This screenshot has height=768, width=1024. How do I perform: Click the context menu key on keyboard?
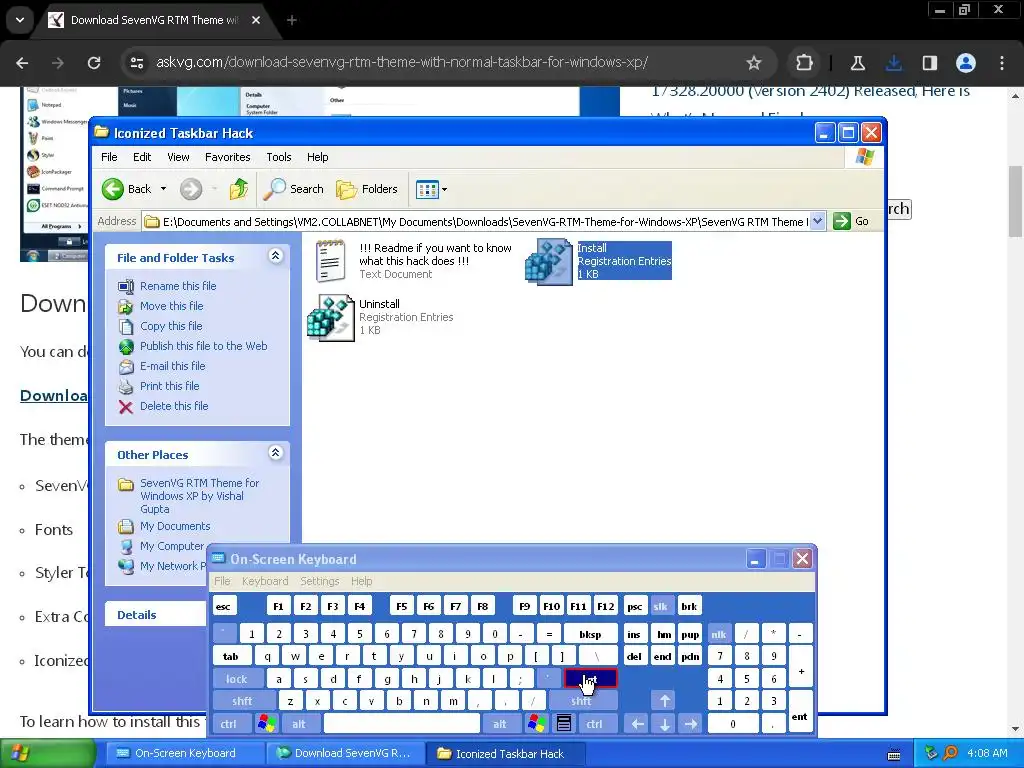click(x=564, y=724)
